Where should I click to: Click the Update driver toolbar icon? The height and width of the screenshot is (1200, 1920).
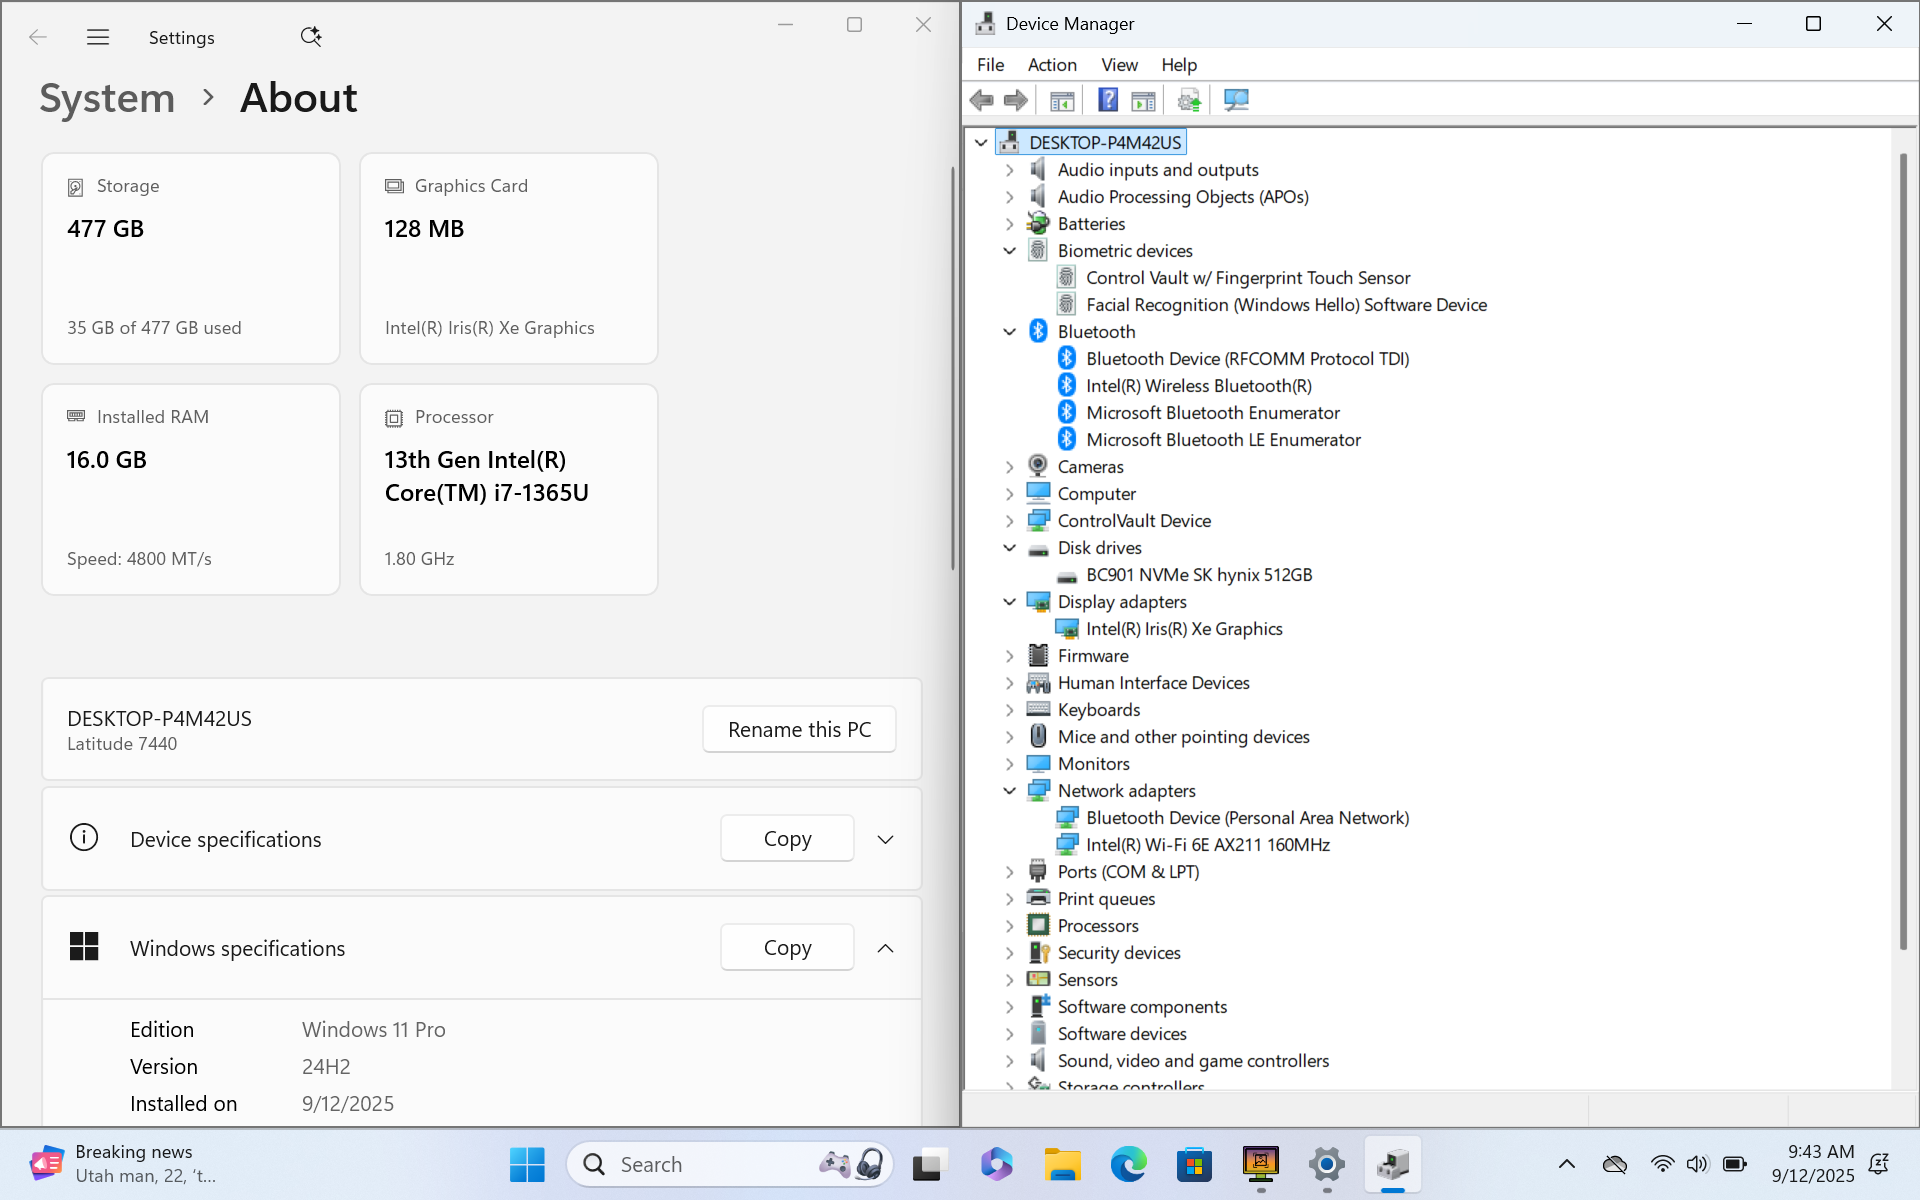coord(1189,100)
